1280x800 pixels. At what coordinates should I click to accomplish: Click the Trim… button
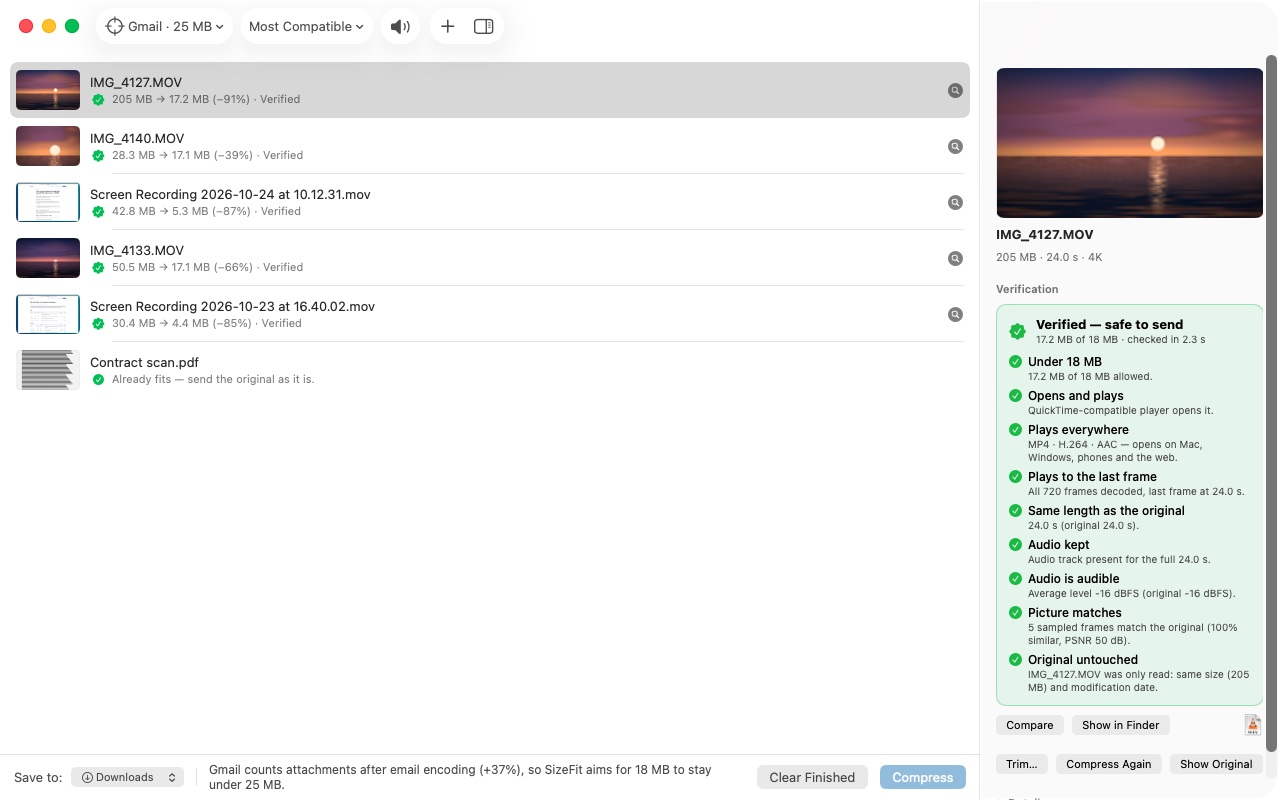(1022, 764)
